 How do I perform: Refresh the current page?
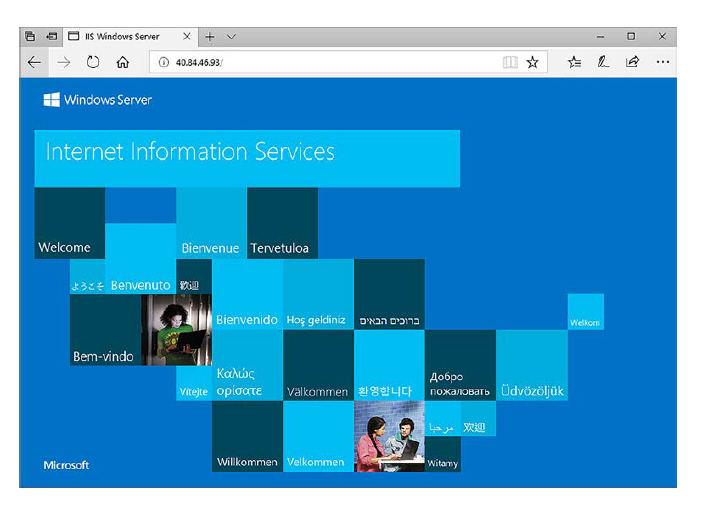pyautogui.click(x=93, y=62)
